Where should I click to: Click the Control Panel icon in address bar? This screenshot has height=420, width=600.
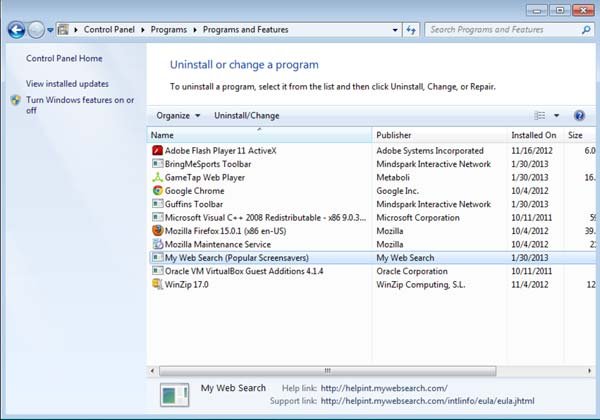(x=64, y=29)
